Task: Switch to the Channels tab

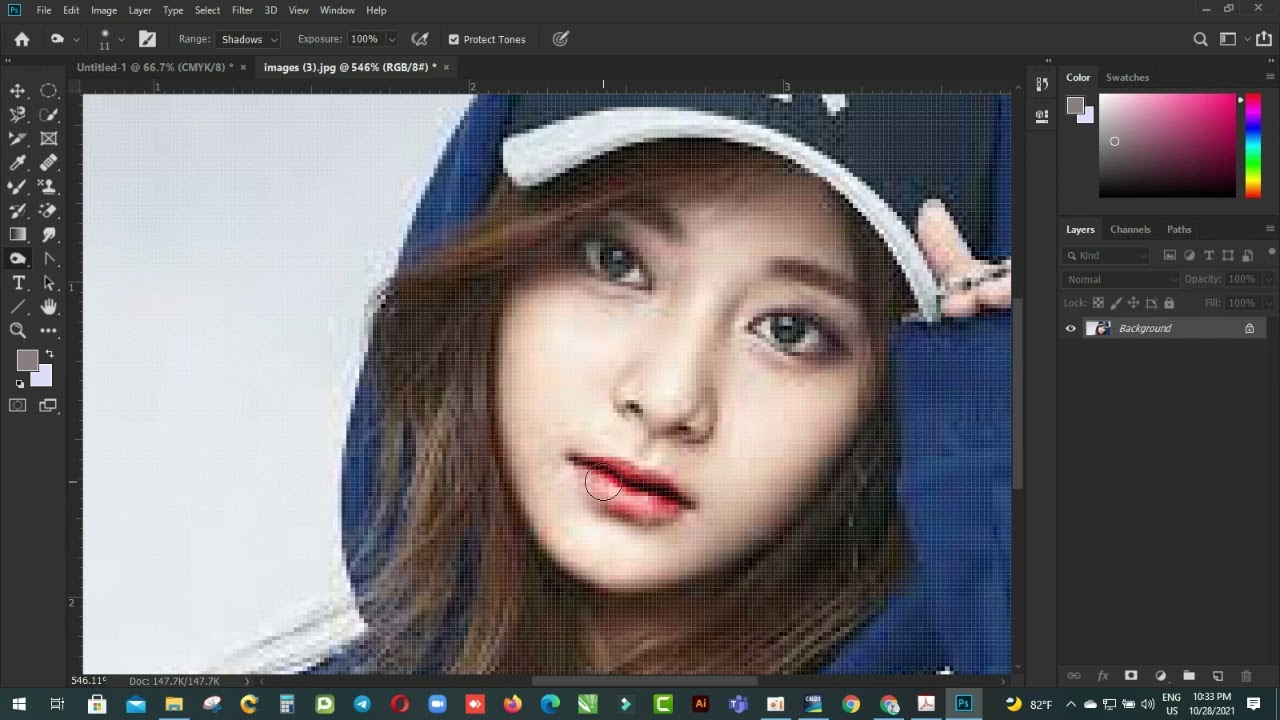Action: (1130, 230)
